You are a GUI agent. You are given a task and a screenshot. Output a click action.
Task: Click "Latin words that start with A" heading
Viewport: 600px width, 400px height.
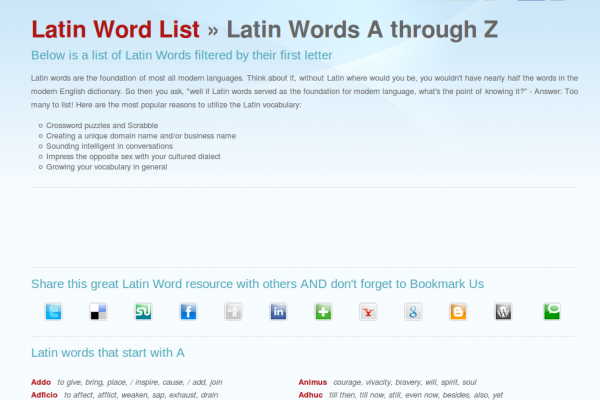point(108,353)
